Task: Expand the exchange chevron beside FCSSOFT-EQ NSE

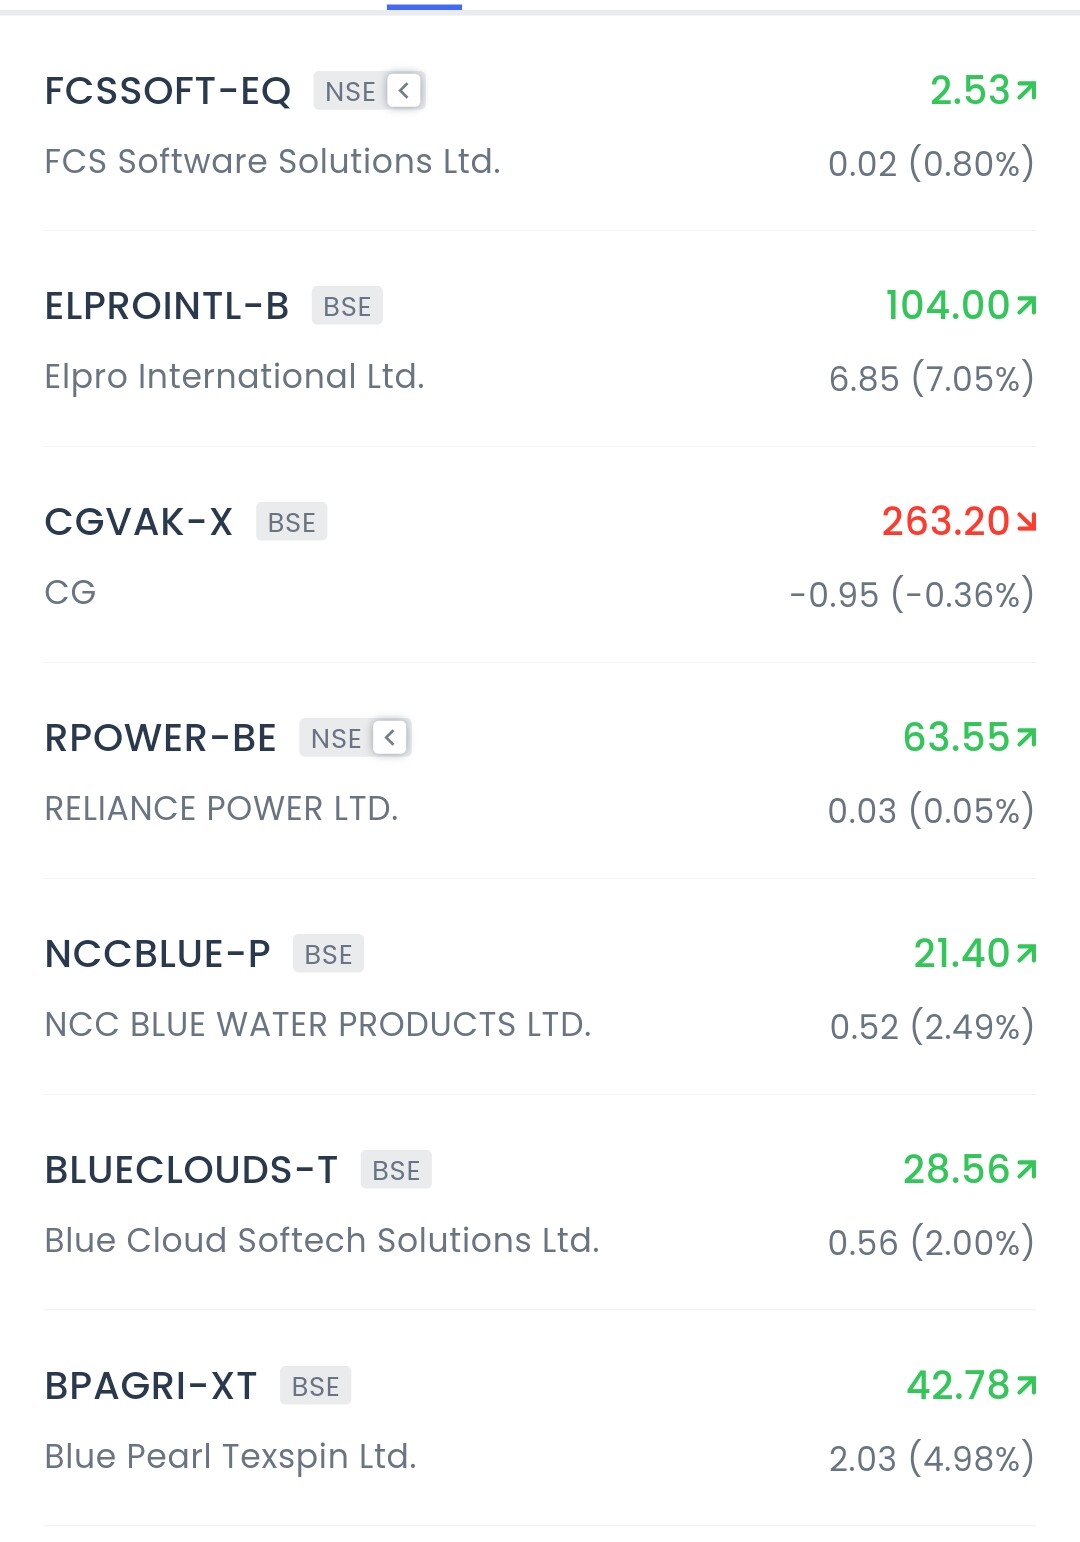Action: [404, 91]
